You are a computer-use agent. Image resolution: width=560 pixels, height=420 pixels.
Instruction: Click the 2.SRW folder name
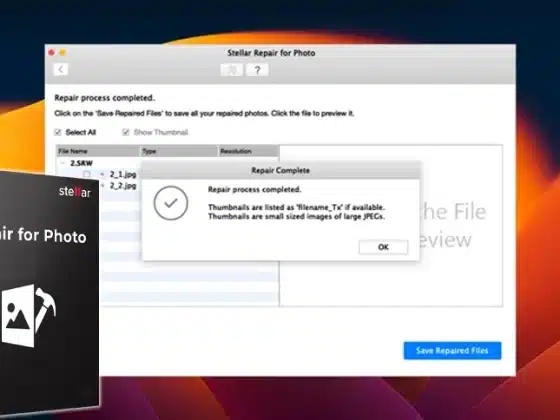coord(81,163)
